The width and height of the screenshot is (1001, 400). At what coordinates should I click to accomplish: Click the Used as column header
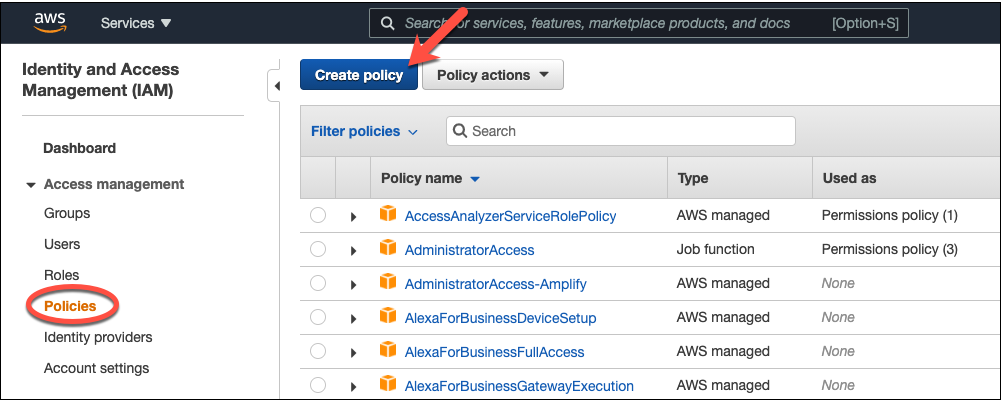pos(849,179)
